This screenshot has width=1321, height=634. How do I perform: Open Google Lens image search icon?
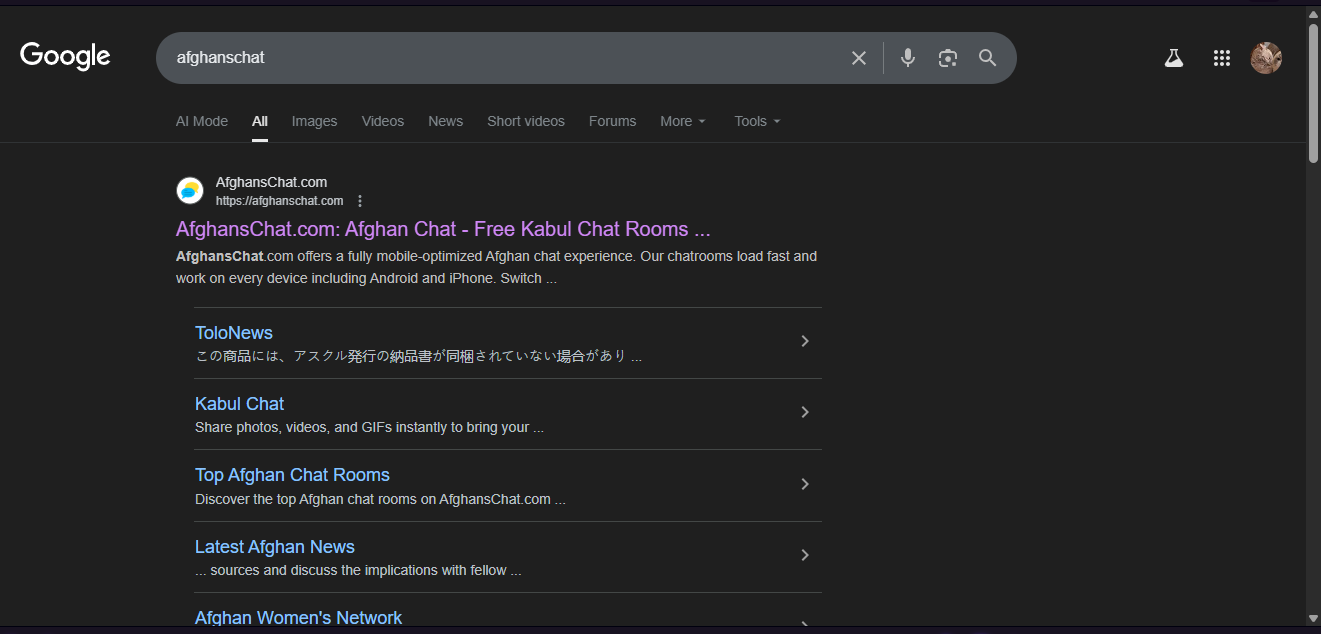tap(948, 58)
